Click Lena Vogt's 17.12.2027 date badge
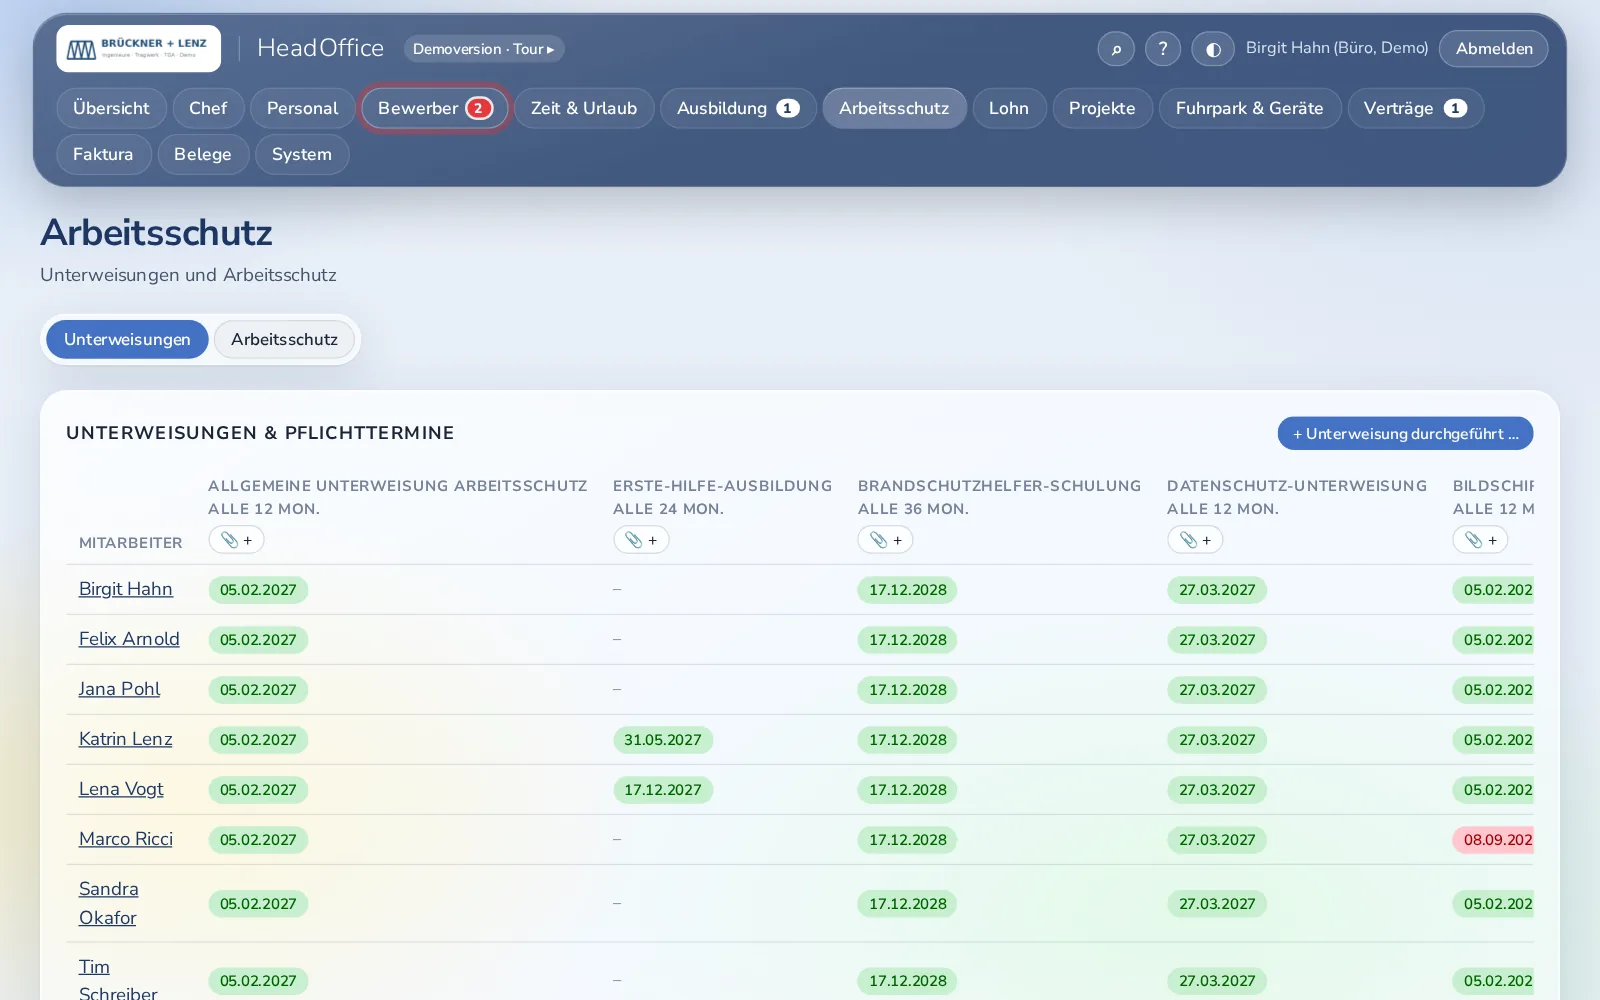 [663, 790]
